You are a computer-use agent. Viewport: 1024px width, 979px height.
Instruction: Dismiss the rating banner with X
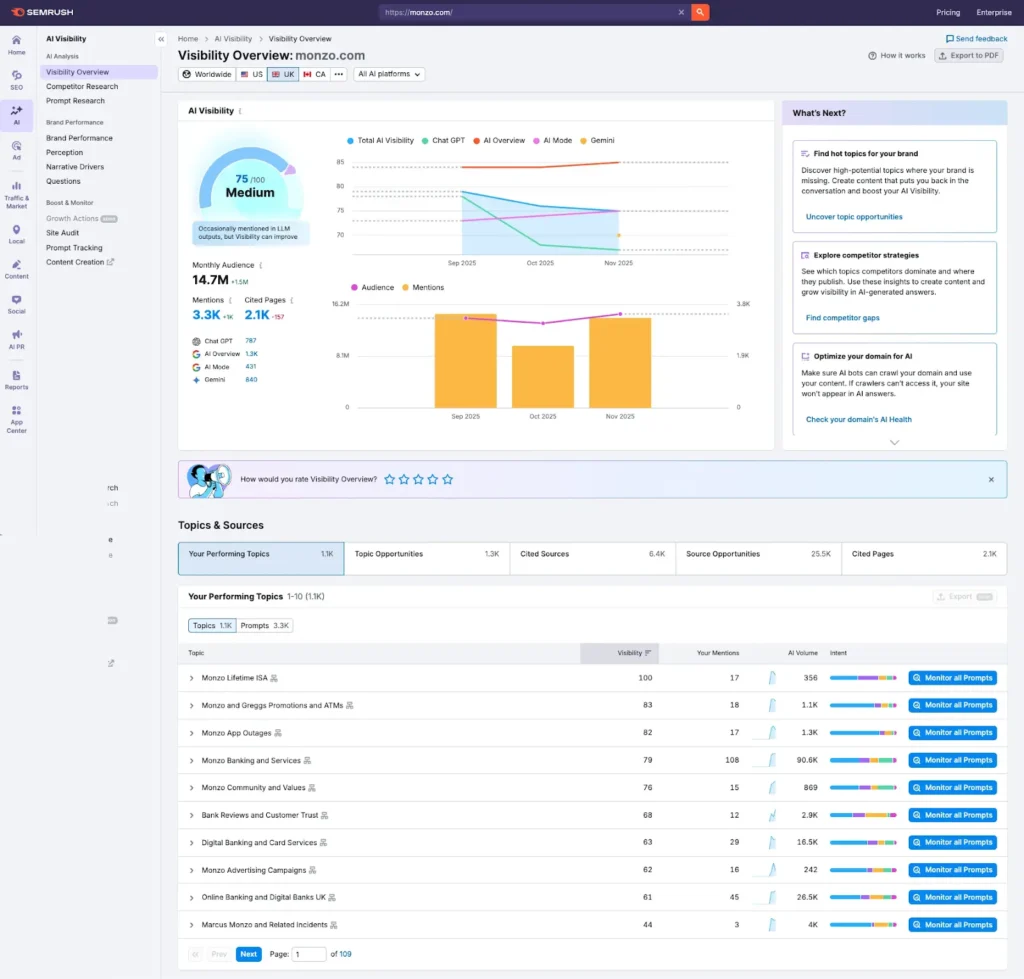991,479
